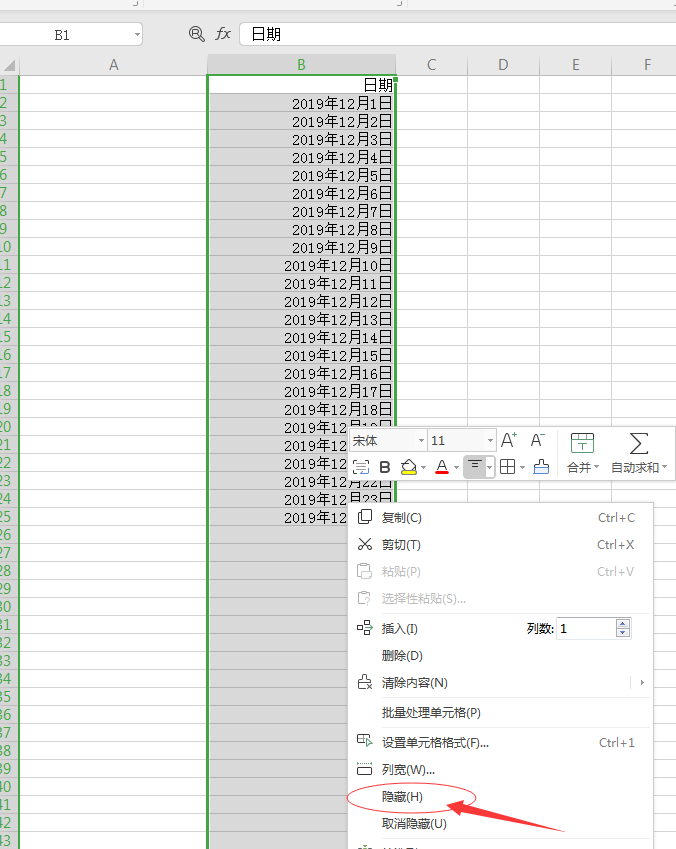Screen dimensions: 676x849
Task: Select column C header
Action: [x=432, y=65]
